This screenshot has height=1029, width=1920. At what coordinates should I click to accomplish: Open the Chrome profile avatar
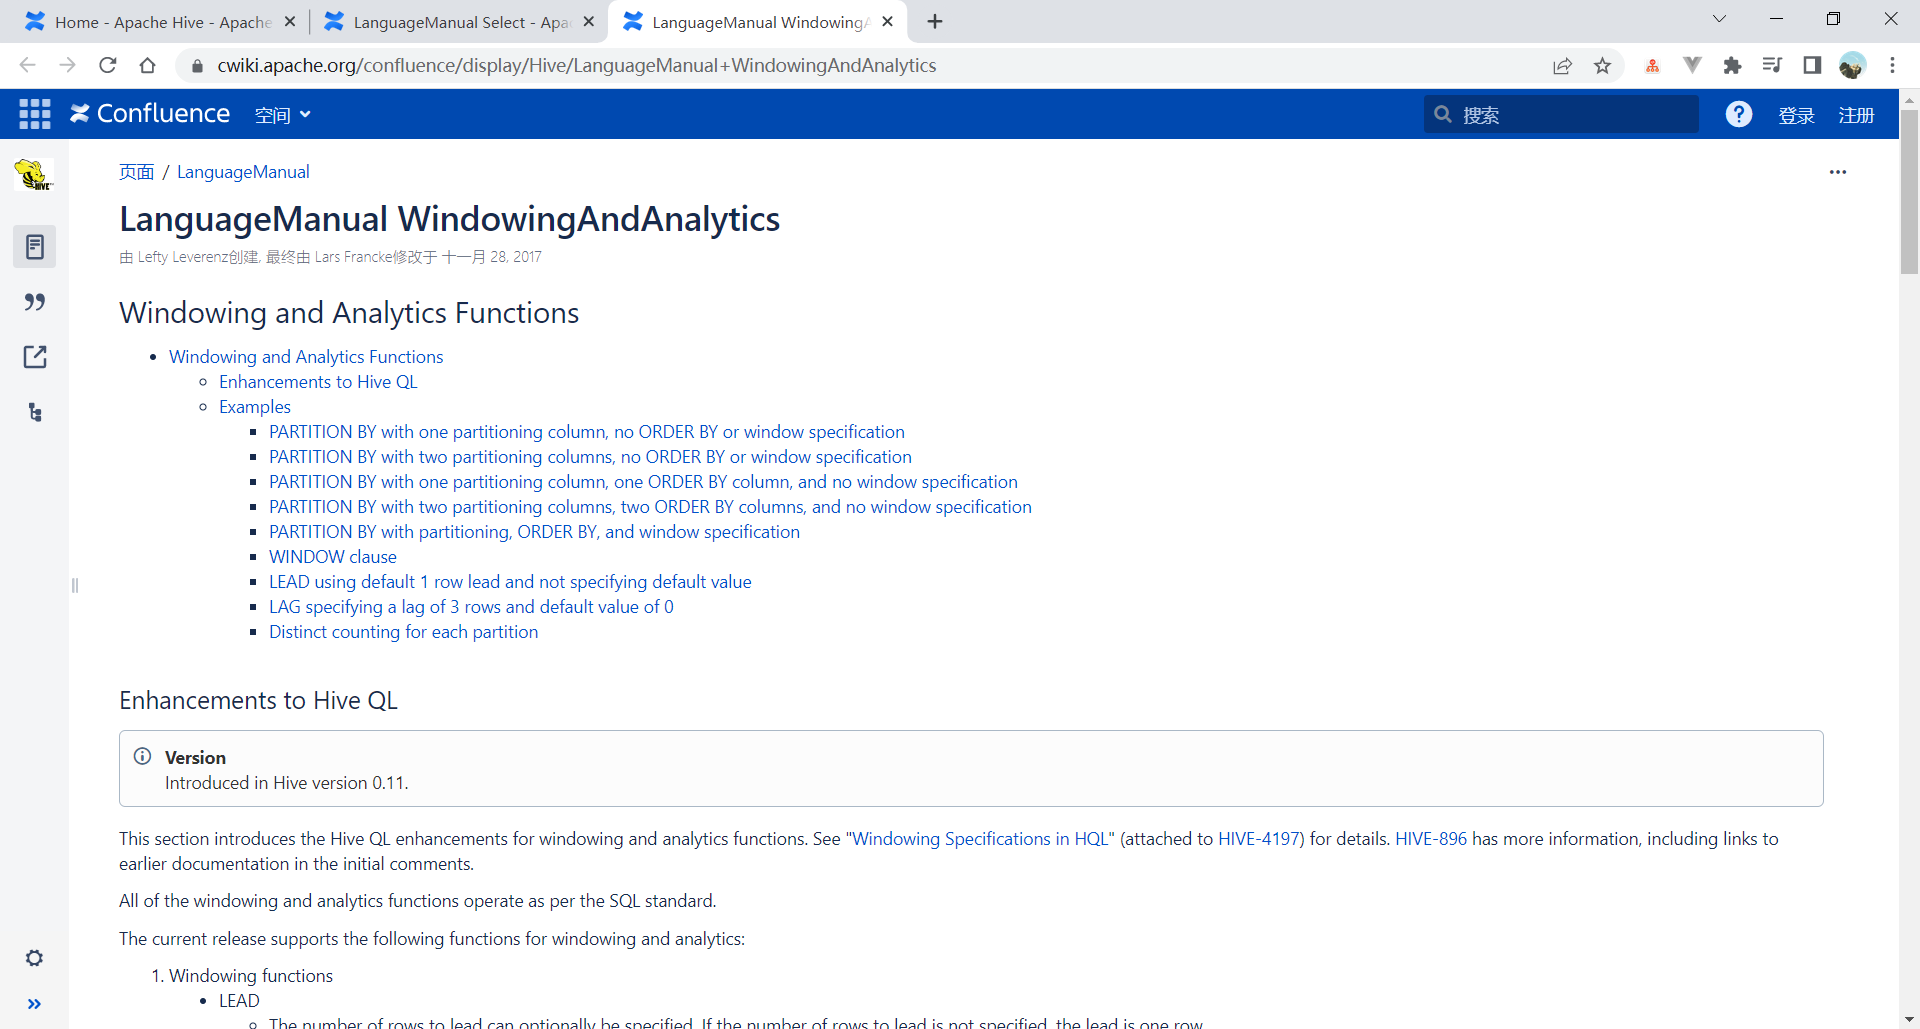tap(1852, 65)
